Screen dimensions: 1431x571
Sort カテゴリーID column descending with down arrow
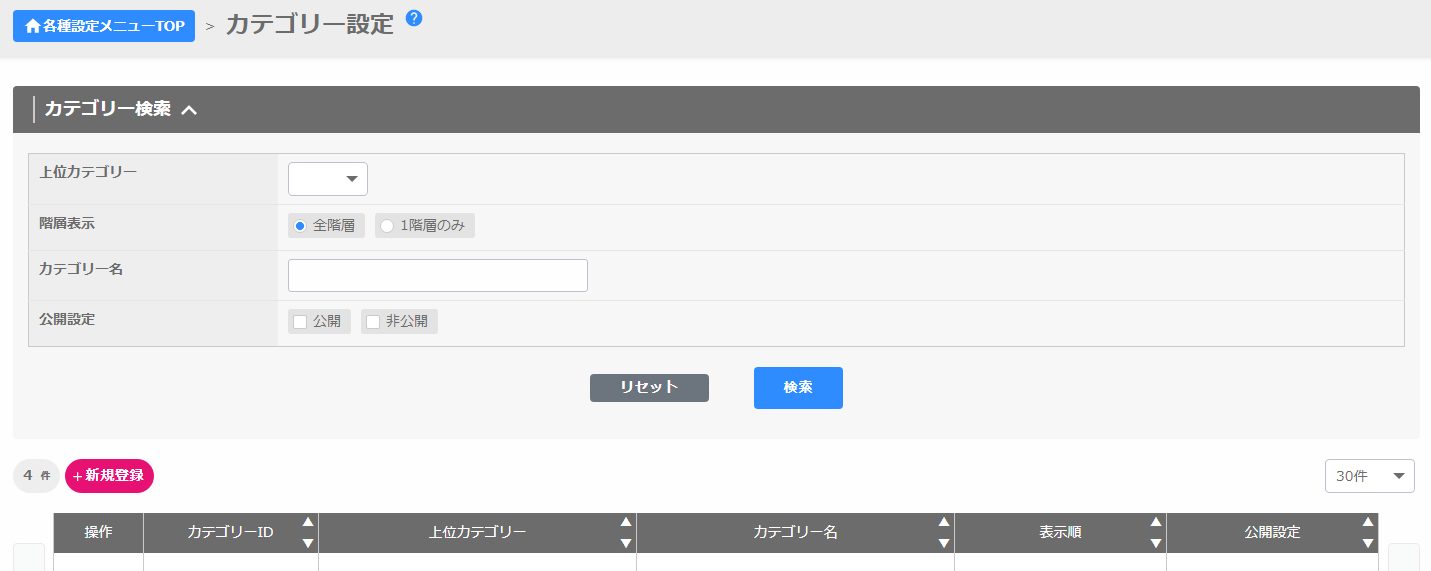pos(308,543)
